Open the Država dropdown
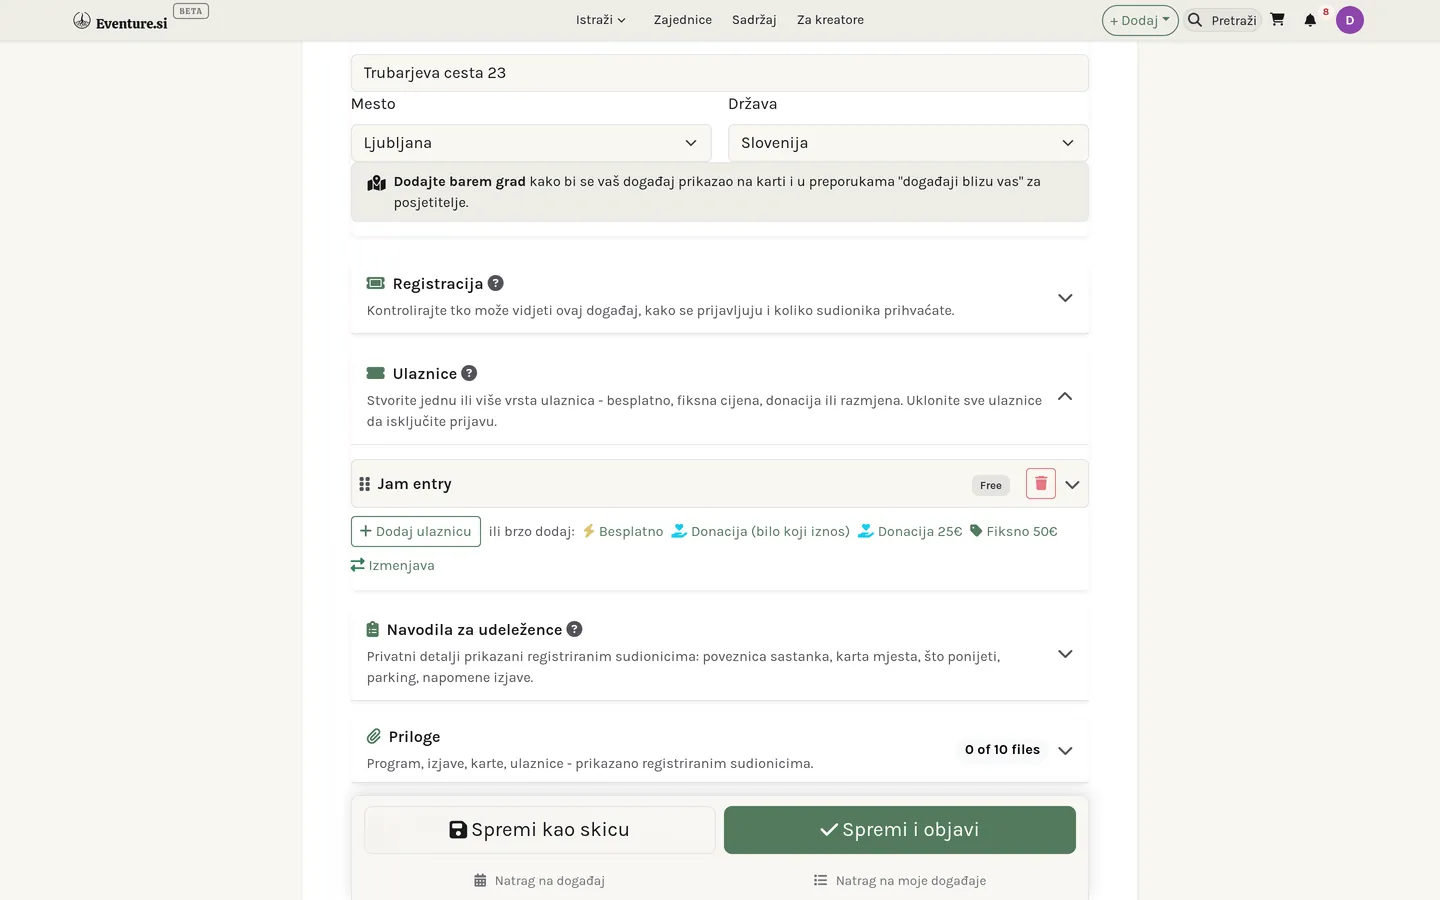This screenshot has height=900, width=1440. click(x=908, y=143)
